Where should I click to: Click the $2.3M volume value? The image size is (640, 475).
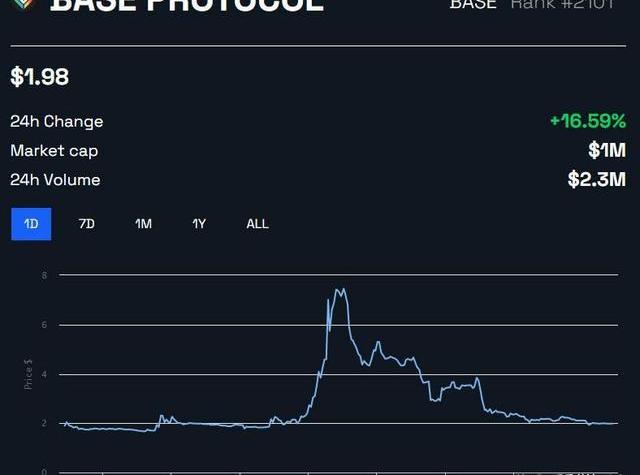point(596,180)
